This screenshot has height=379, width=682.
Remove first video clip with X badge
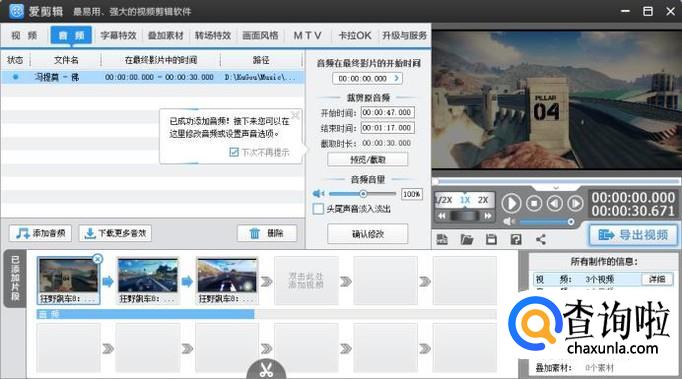(x=98, y=259)
